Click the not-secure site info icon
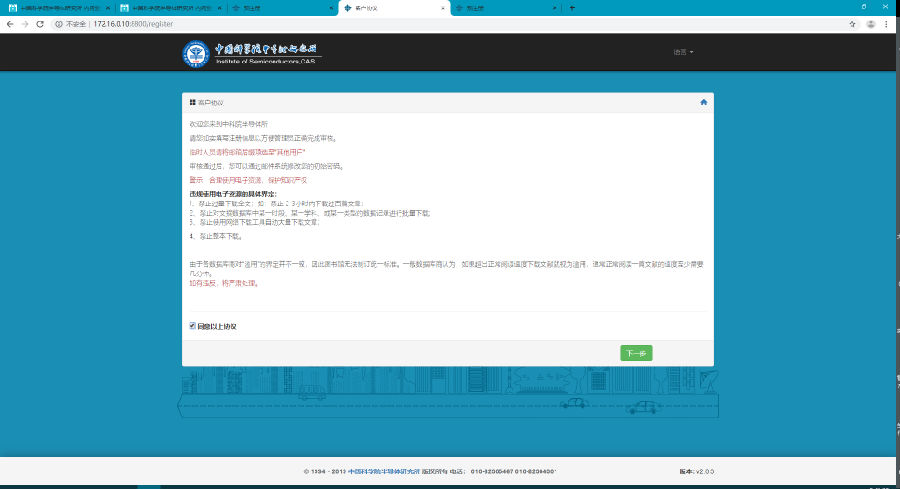 [60, 23]
